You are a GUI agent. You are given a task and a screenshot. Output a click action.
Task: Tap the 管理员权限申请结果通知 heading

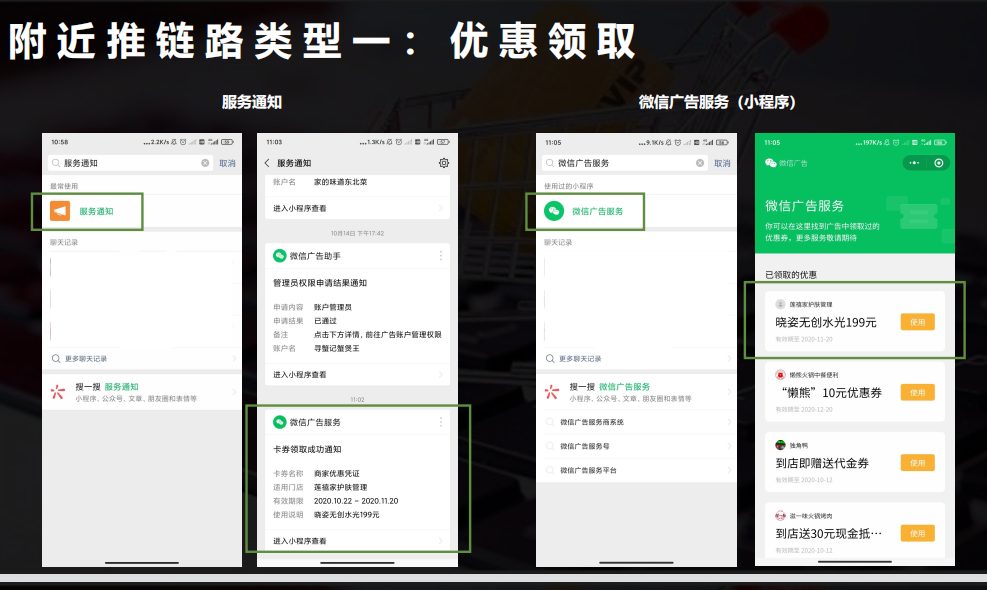tap(320, 283)
